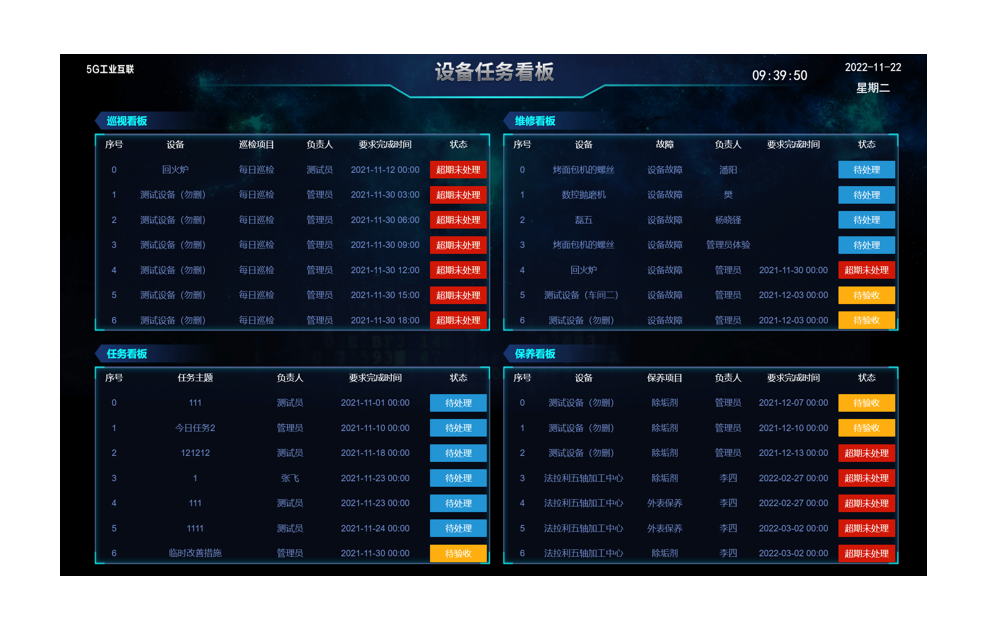The image size is (996, 626).
Task: Select the 121212 task row subject
Action: [x=195, y=453]
